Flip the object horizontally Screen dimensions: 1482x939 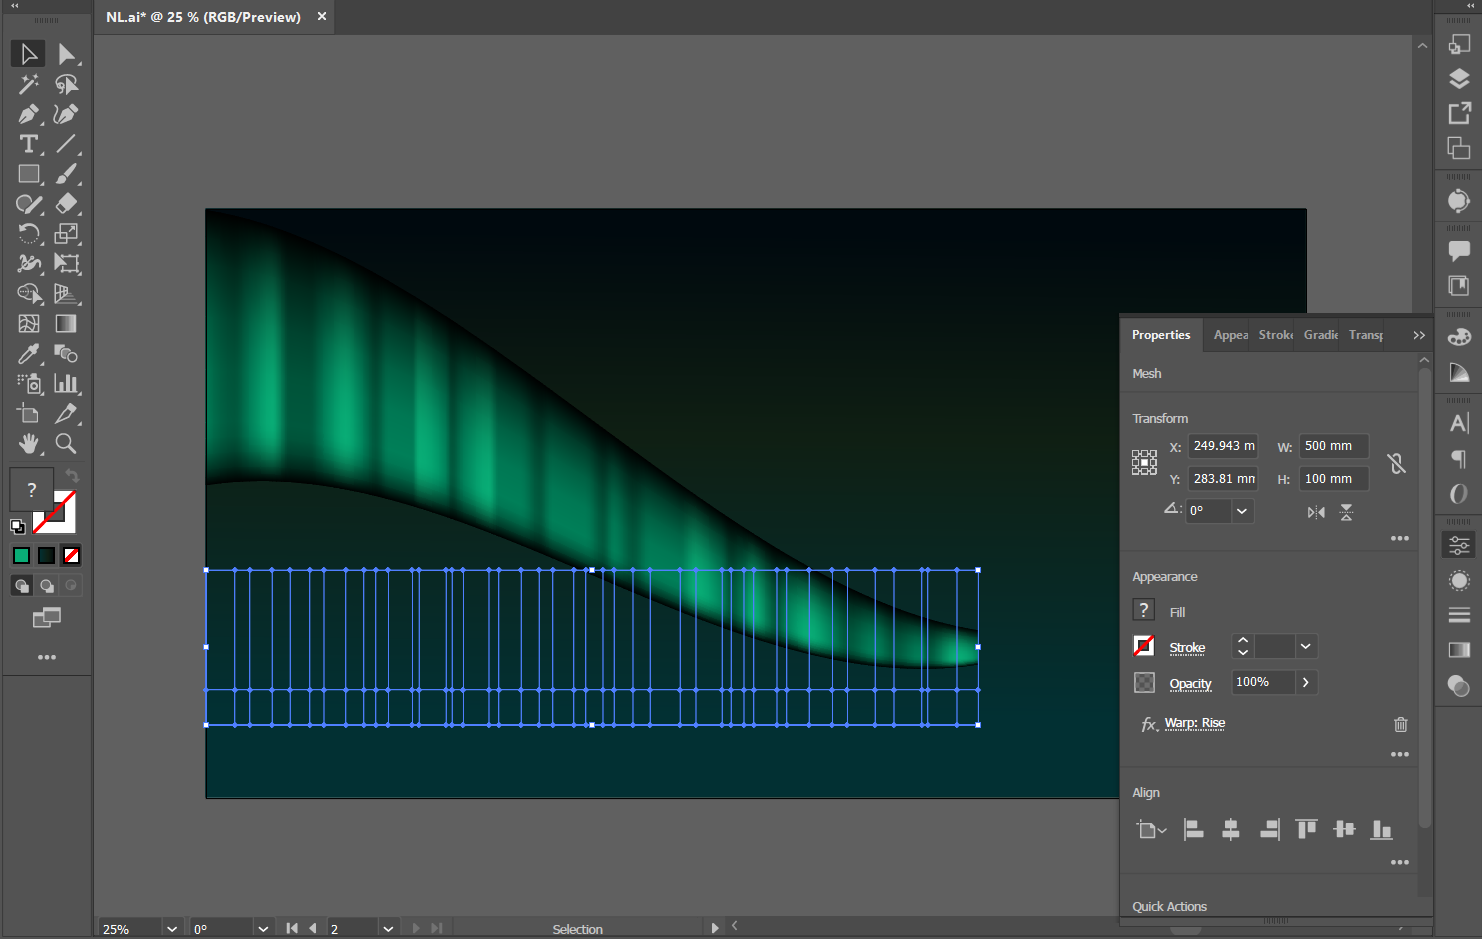[x=1316, y=512]
